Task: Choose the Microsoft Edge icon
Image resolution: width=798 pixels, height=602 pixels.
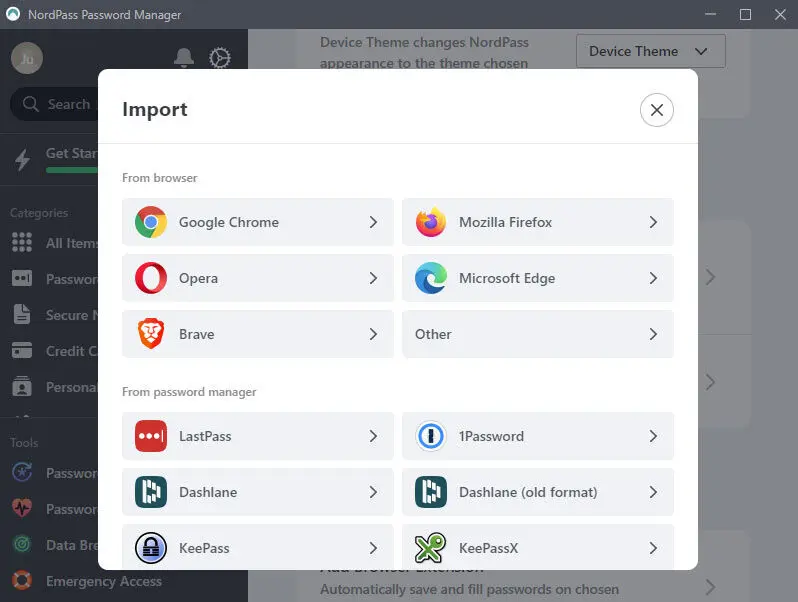Action: point(431,278)
